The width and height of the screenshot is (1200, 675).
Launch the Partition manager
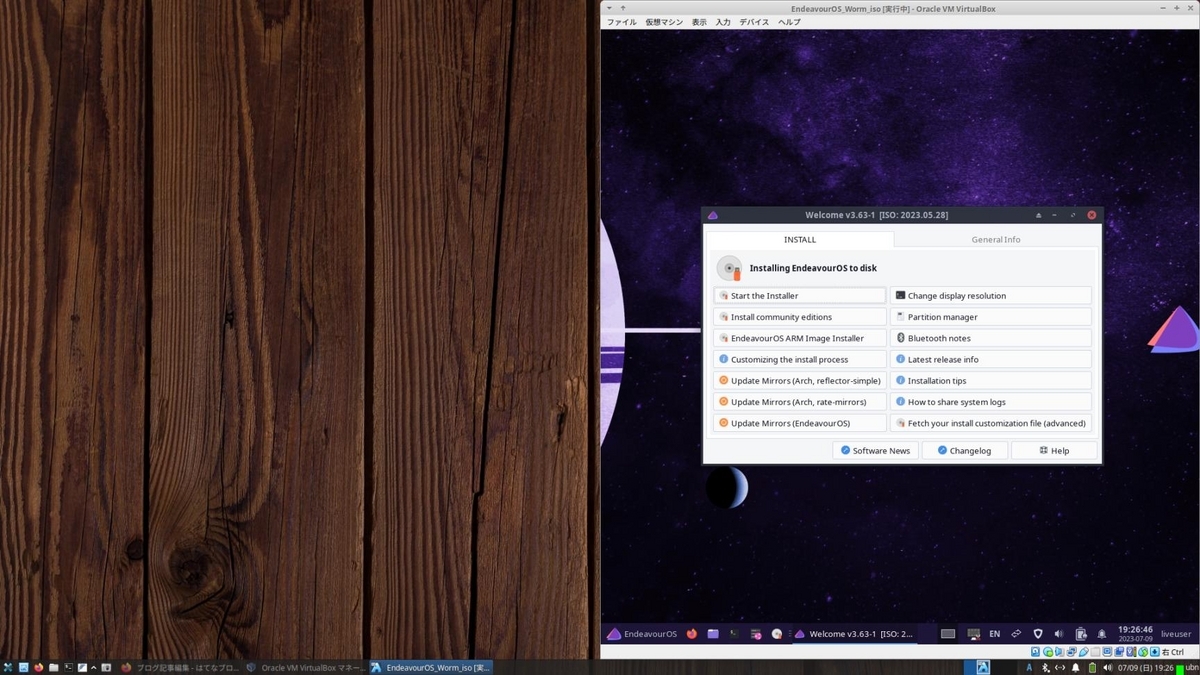[x=991, y=317]
